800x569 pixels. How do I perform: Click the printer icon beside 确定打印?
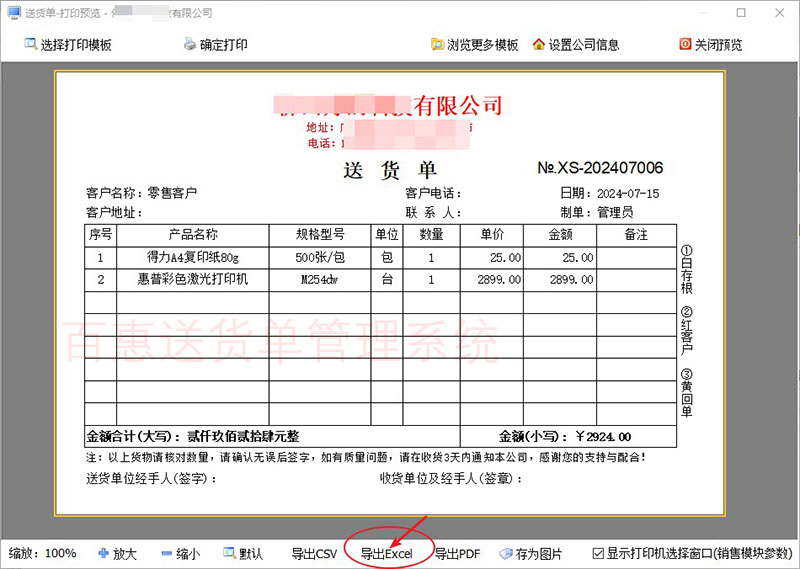190,44
